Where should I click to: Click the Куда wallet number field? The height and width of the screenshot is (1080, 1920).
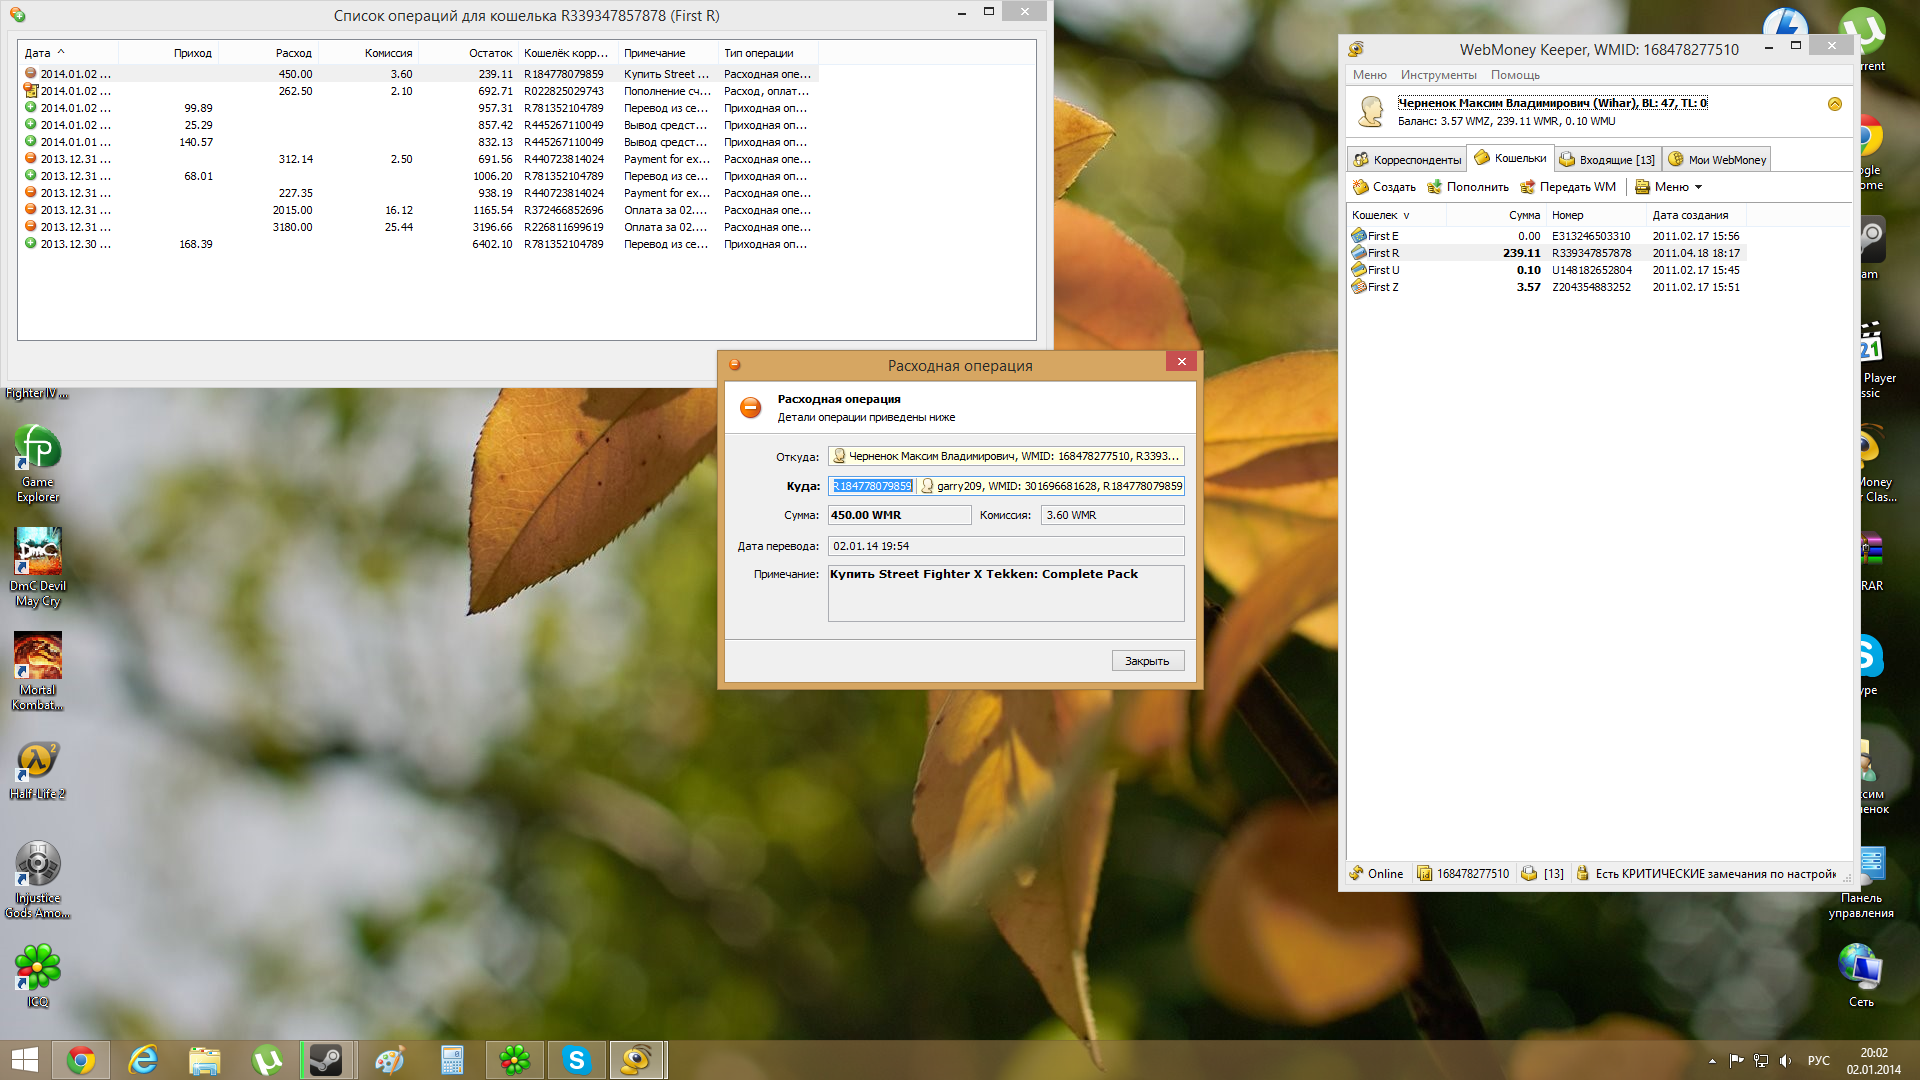point(872,486)
